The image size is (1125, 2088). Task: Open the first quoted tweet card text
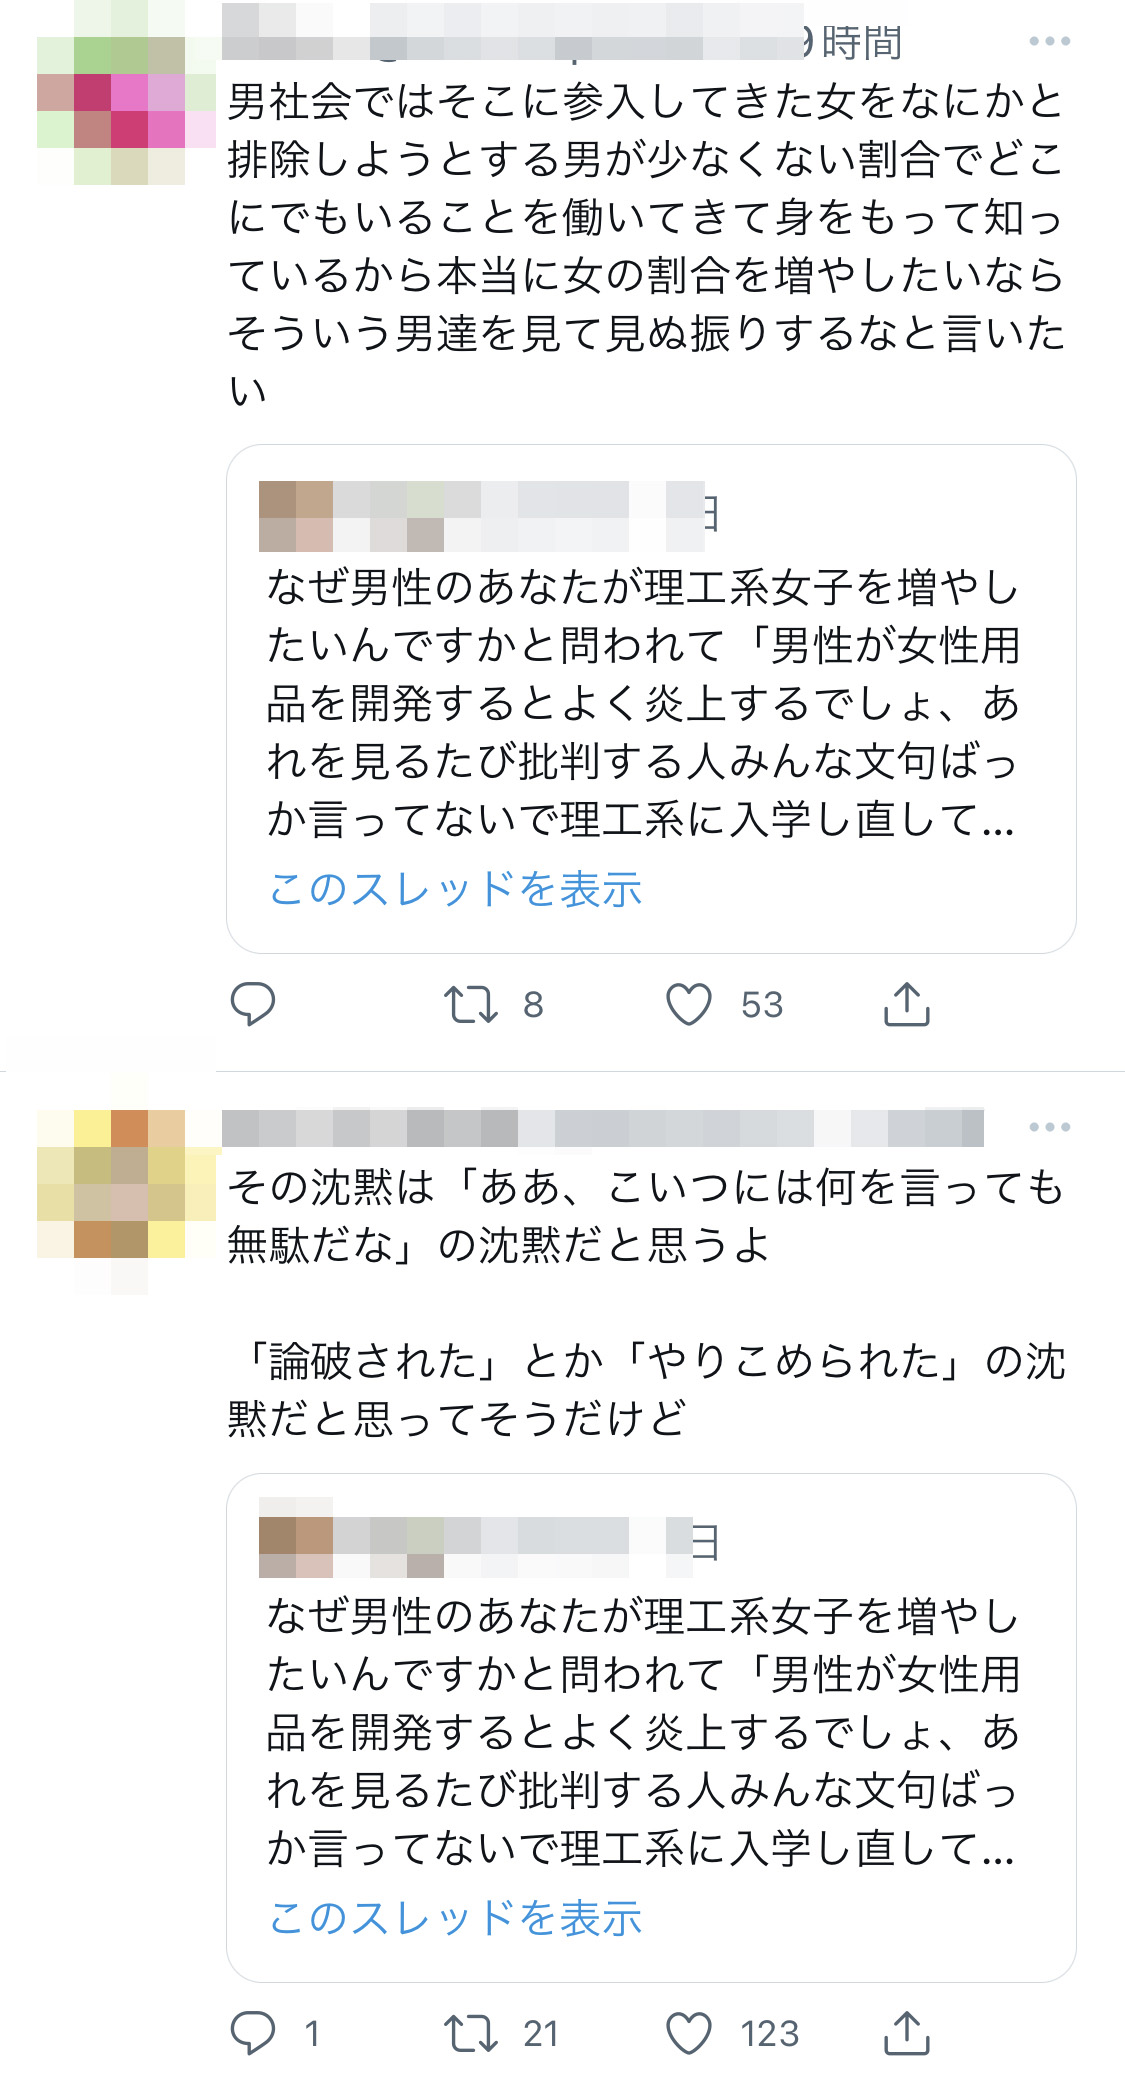click(642, 703)
